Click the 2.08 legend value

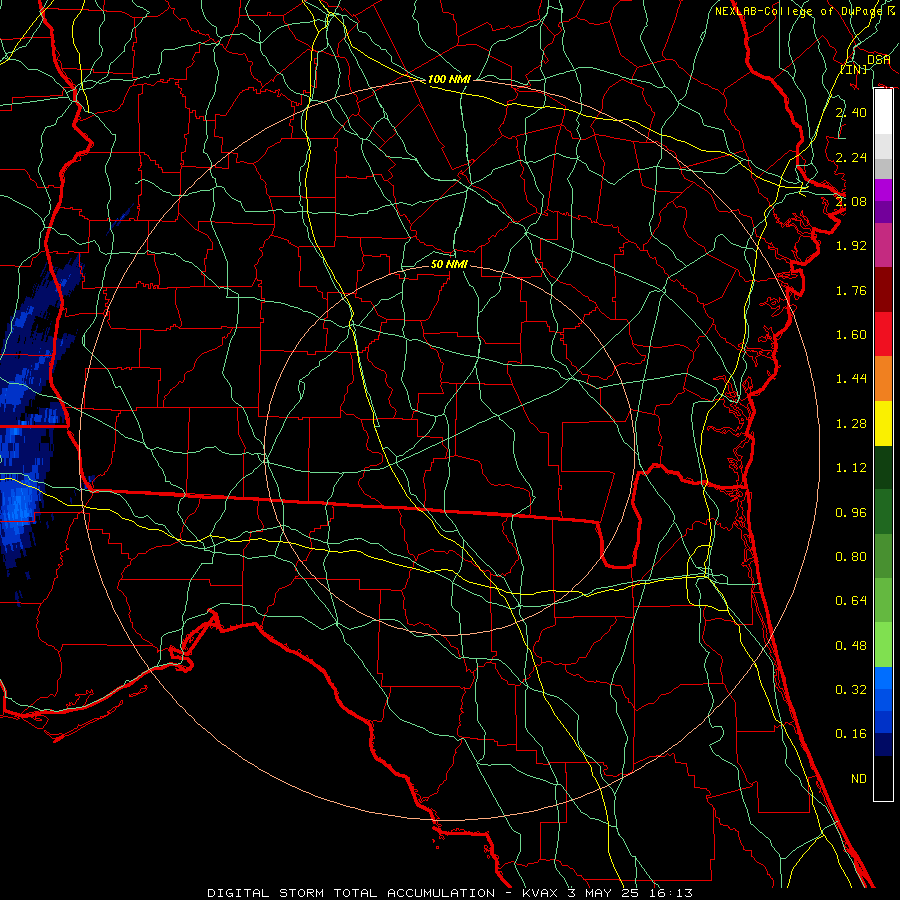[x=851, y=201]
